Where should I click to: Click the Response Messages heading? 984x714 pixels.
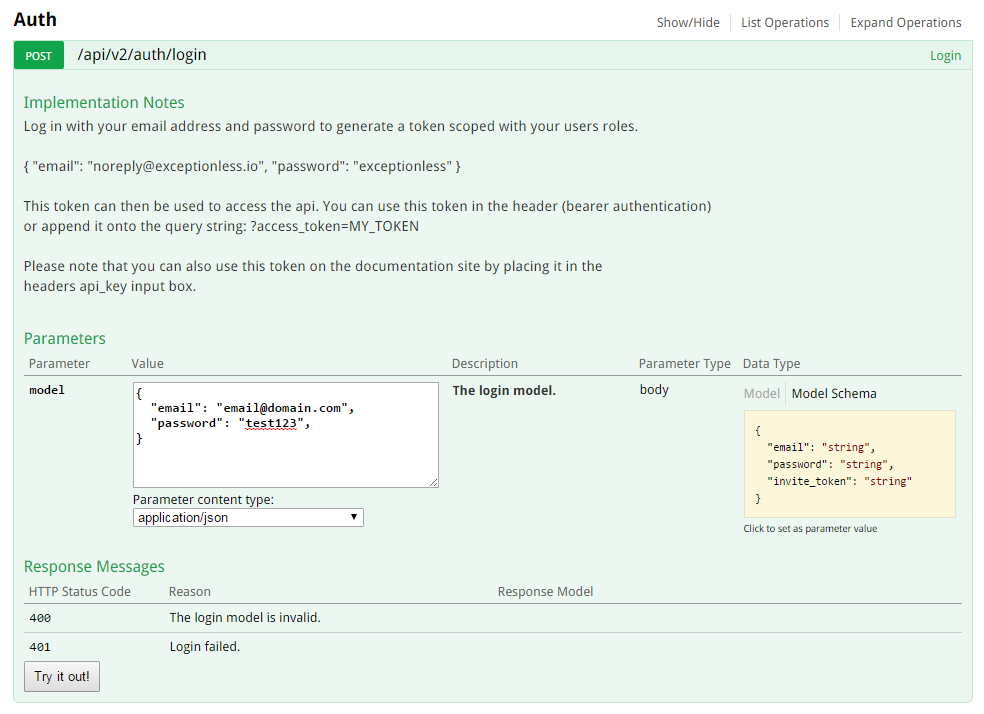[x=94, y=567]
